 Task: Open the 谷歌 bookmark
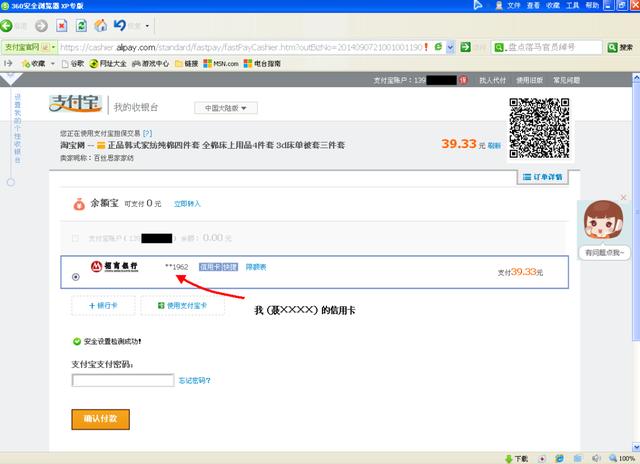click(x=73, y=64)
